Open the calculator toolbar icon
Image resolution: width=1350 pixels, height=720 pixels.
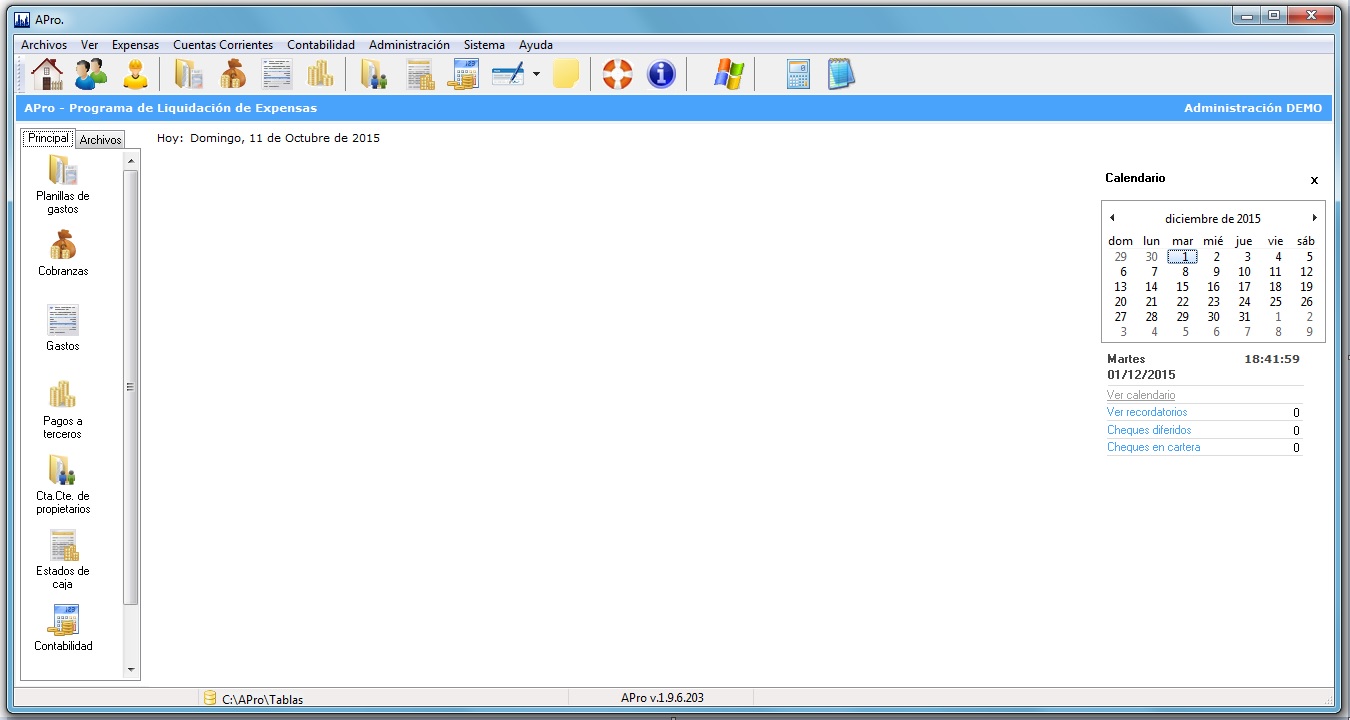(797, 74)
